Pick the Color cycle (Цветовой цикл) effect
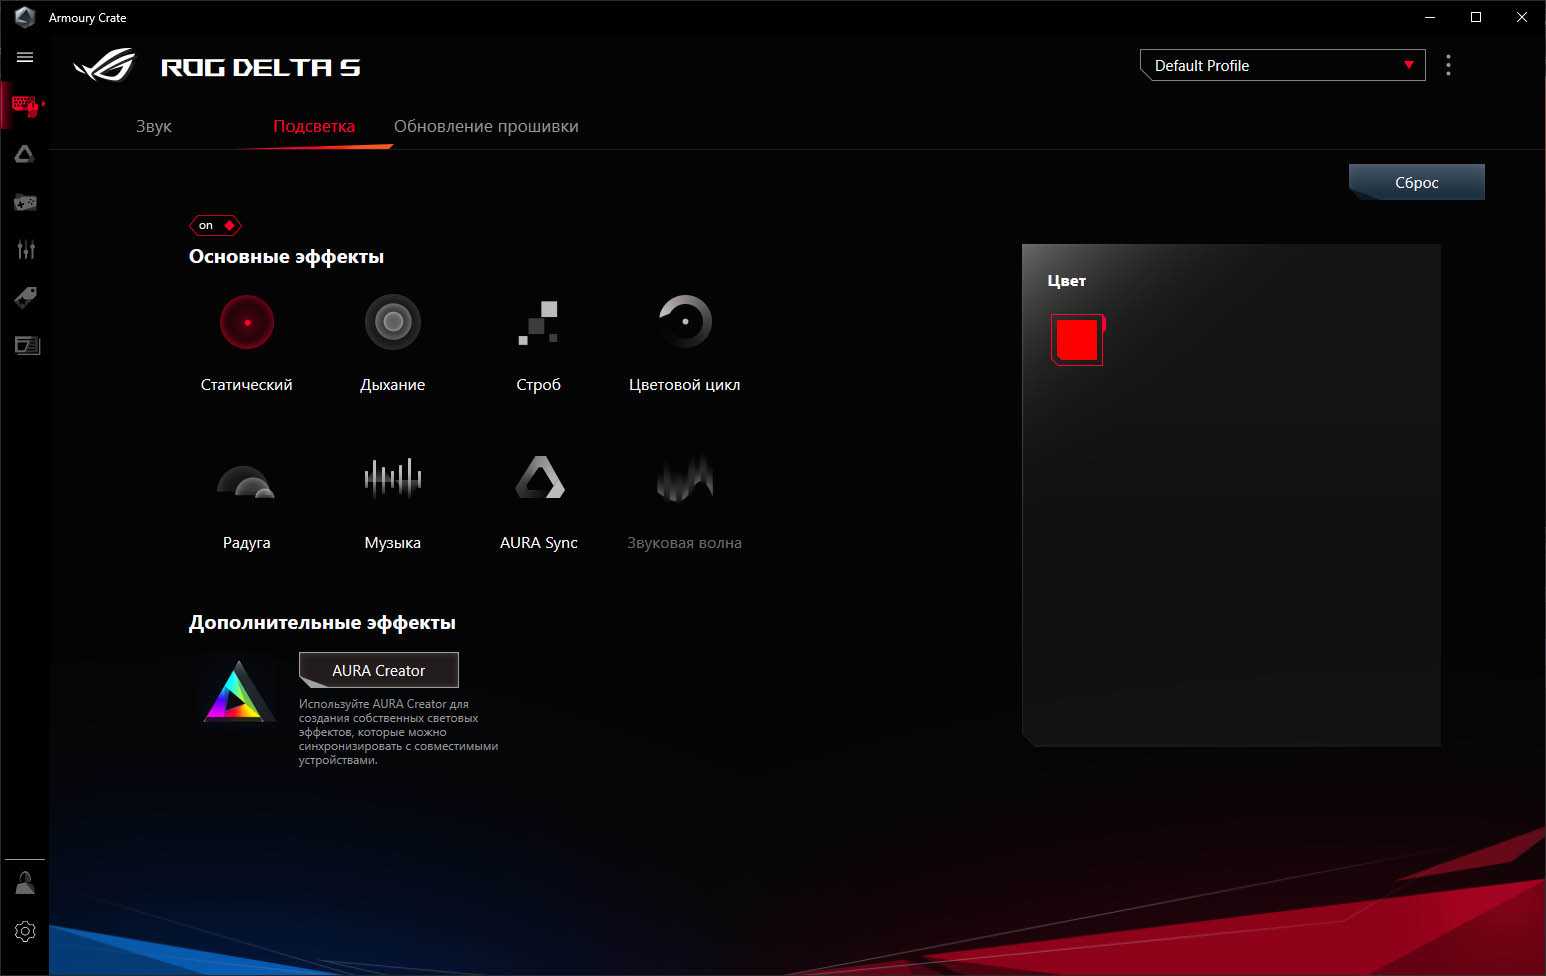 point(684,323)
